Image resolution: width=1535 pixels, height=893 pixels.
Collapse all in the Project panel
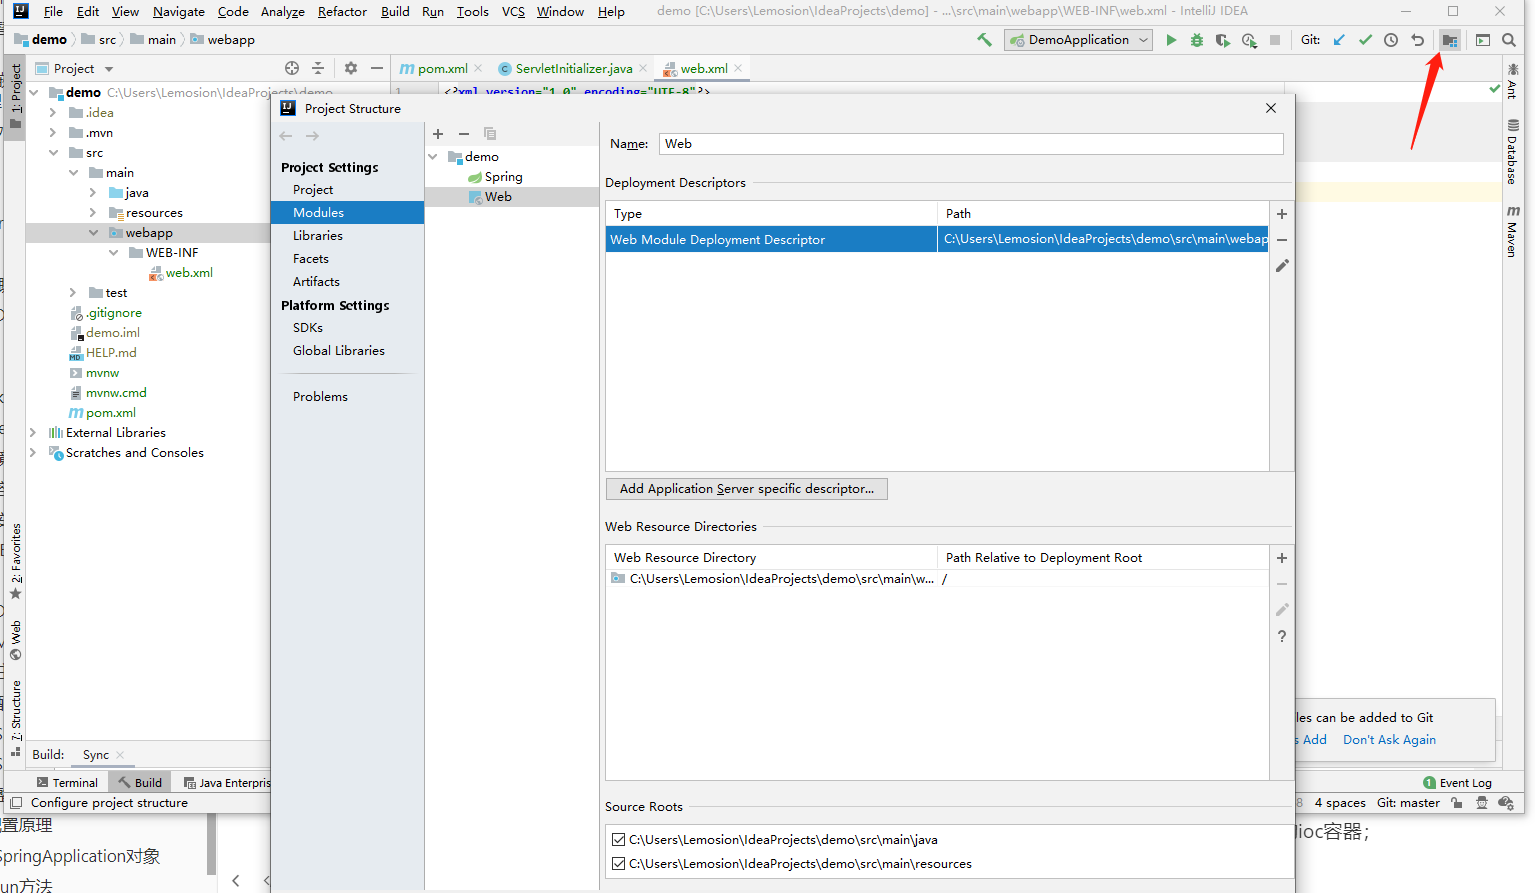tap(318, 68)
